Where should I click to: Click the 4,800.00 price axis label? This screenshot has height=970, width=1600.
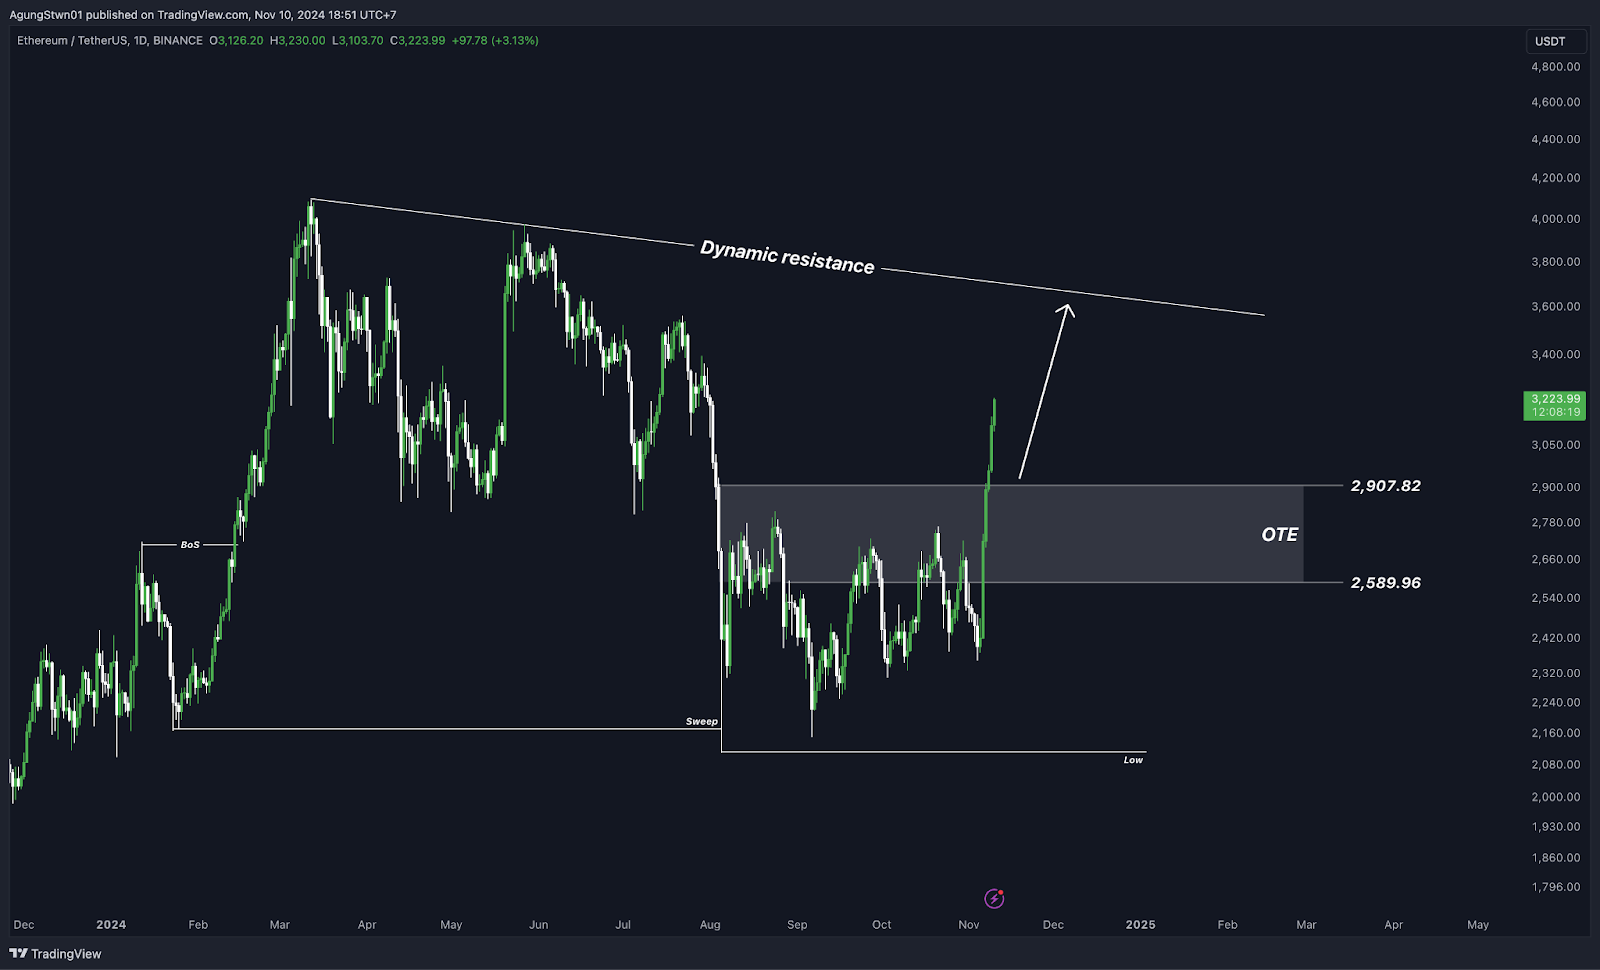coord(1556,67)
